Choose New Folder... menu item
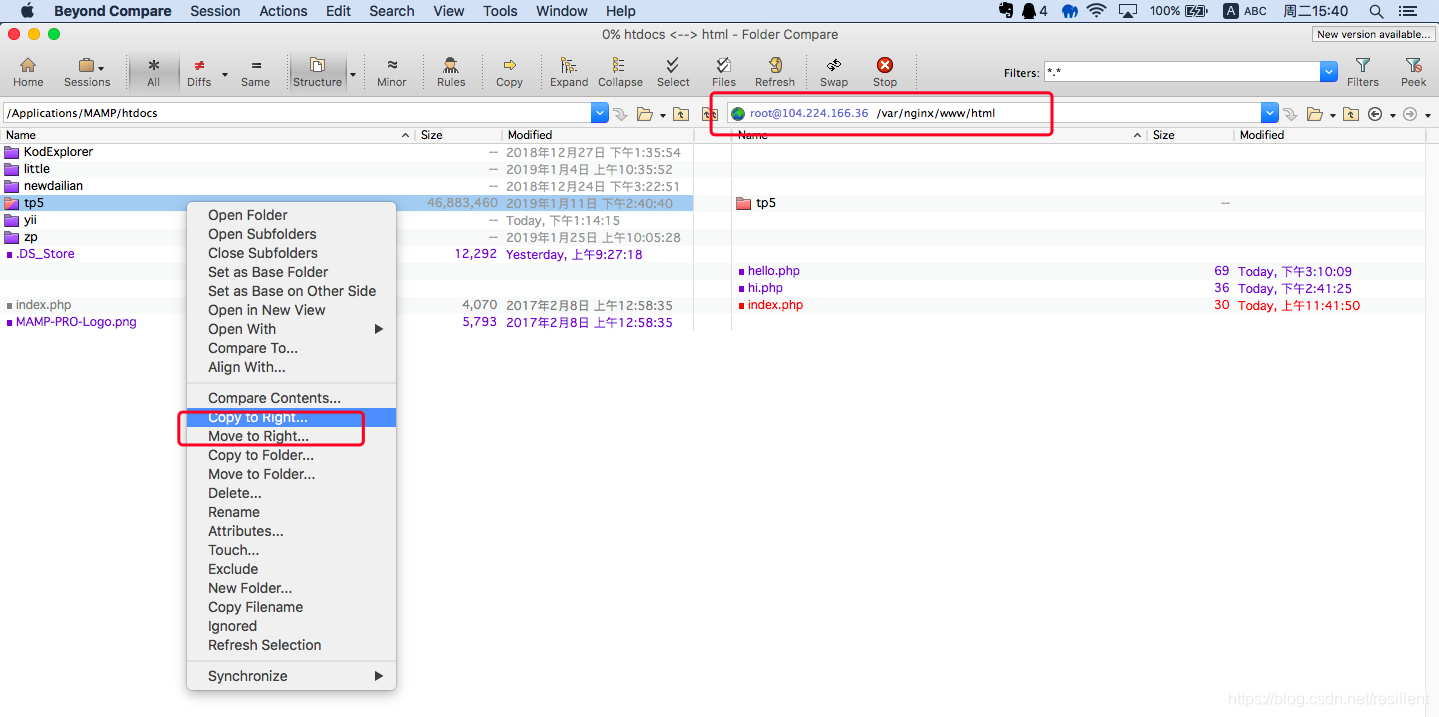Screen dimensions: 1439x717 pos(291,588)
